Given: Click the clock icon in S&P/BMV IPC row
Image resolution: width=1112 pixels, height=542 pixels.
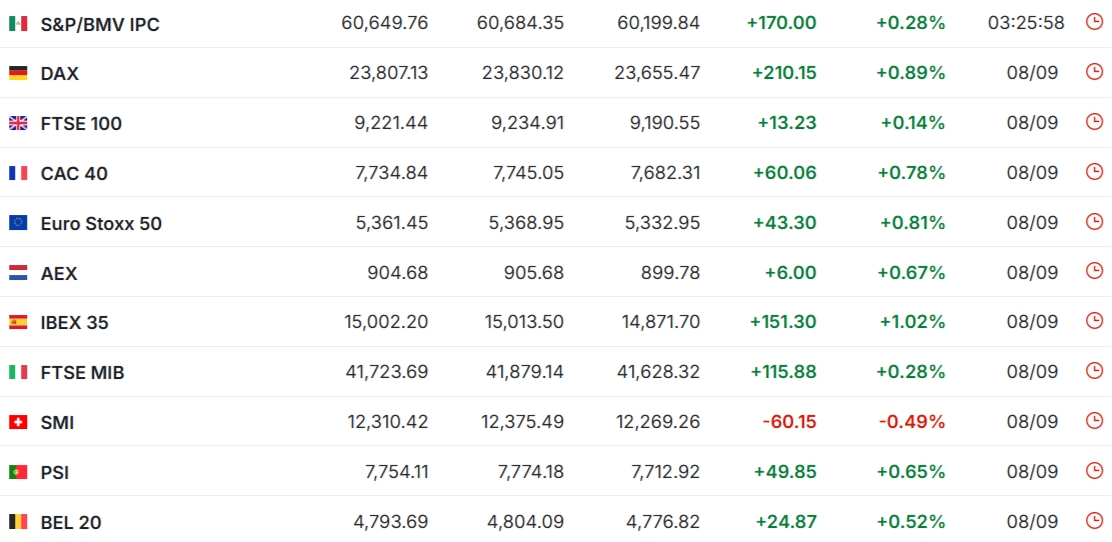Looking at the screenshot, I should click(x=1094, y=22).
